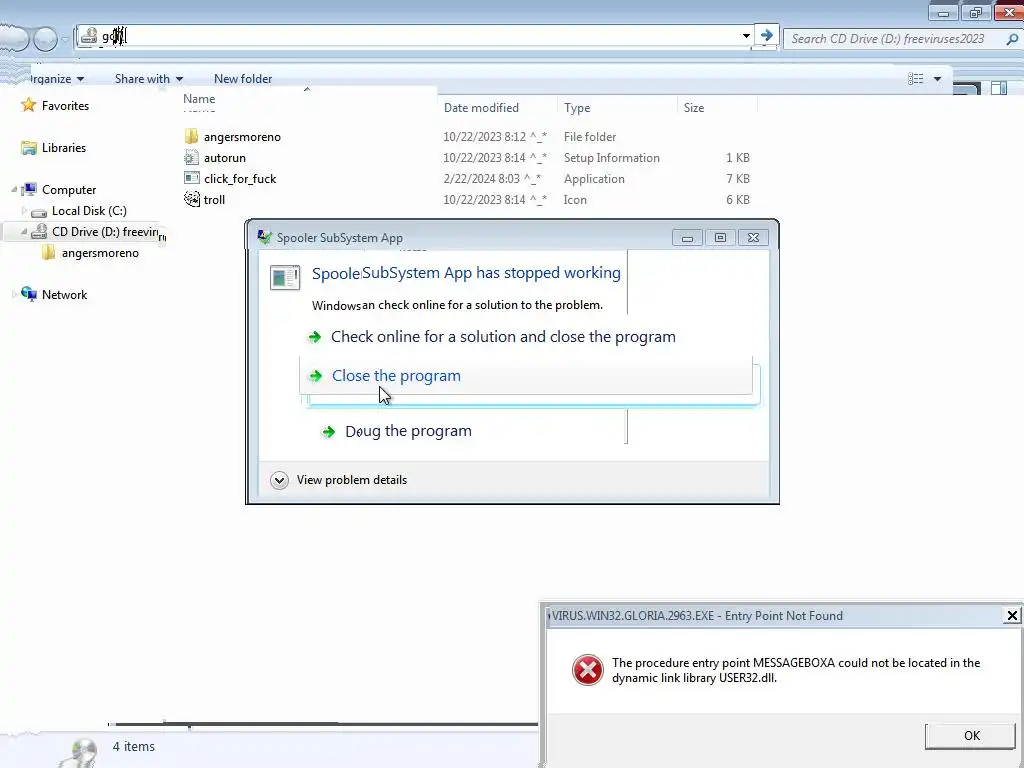Click green arrow beside Check online option
This screenshot has height=768, width=1024.
coord(315,337)
